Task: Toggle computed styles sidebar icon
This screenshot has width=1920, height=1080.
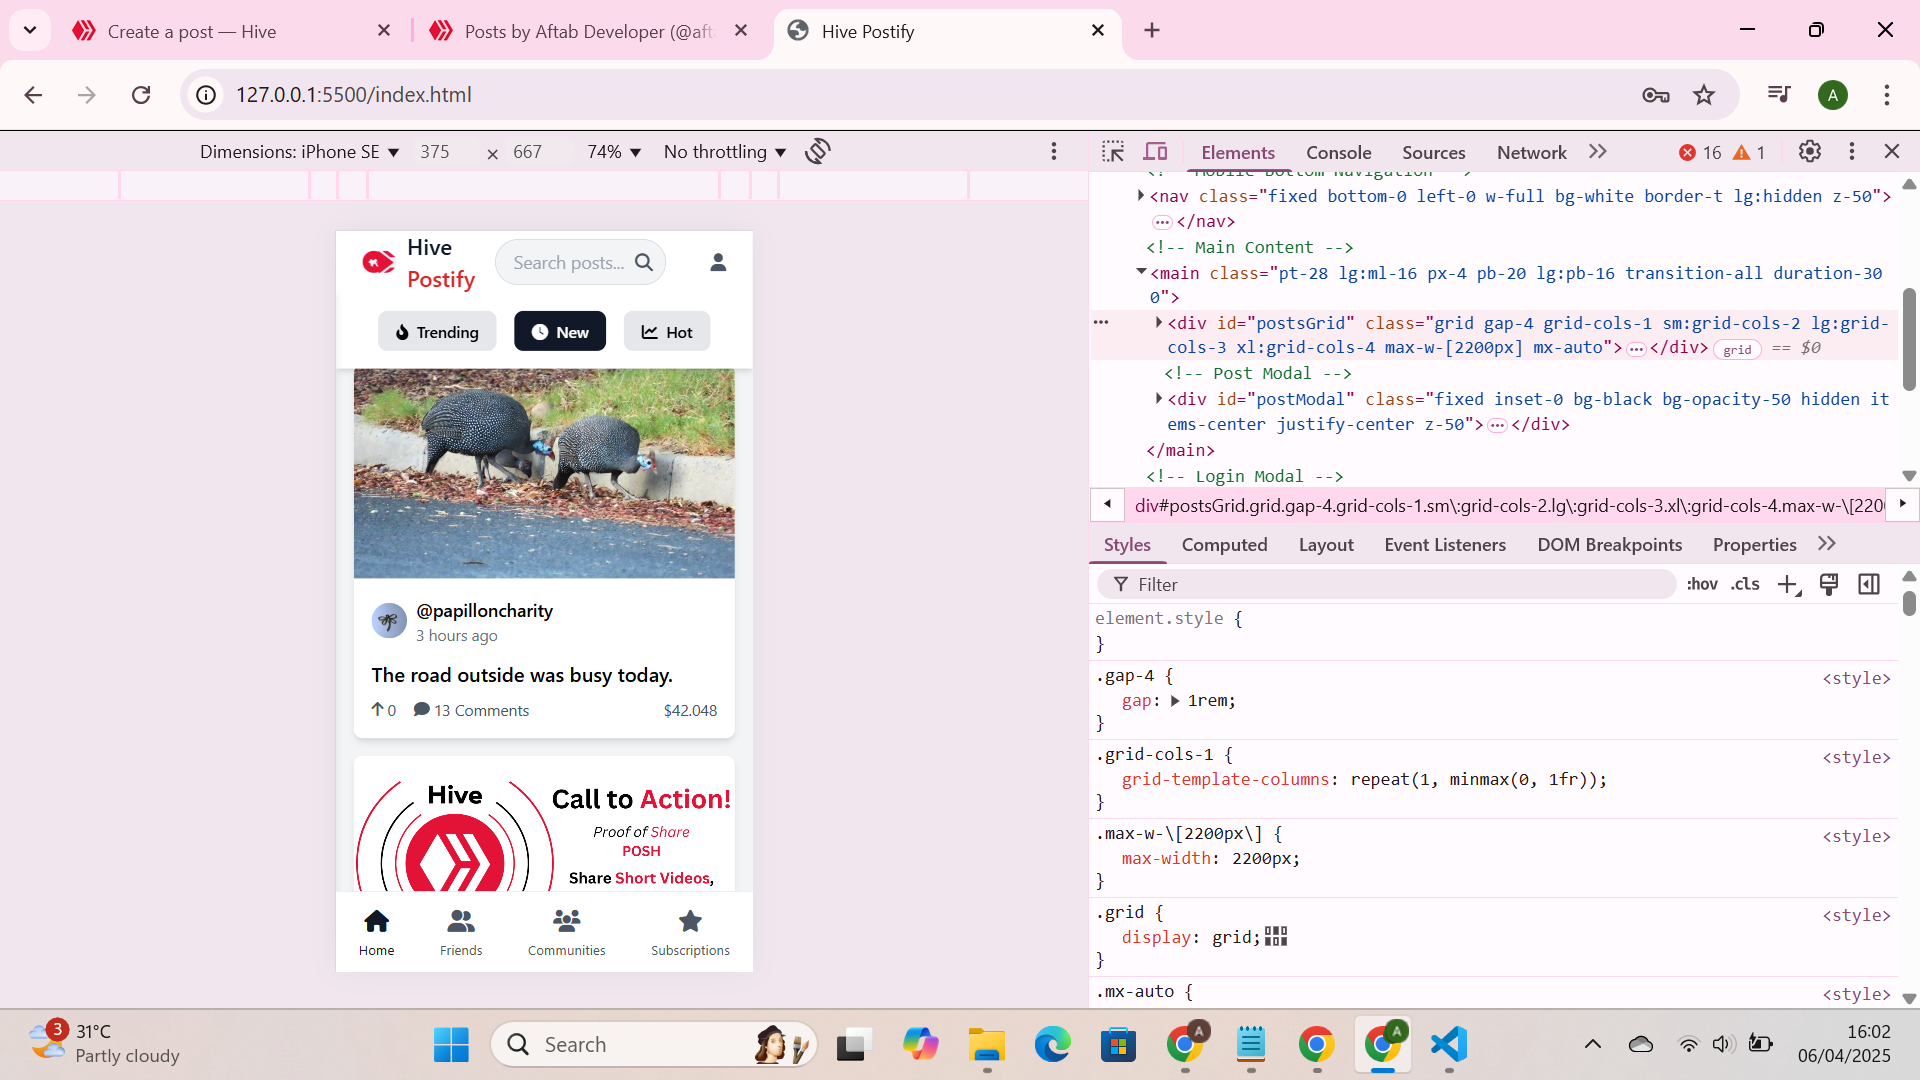Action: pos(1869,585)
